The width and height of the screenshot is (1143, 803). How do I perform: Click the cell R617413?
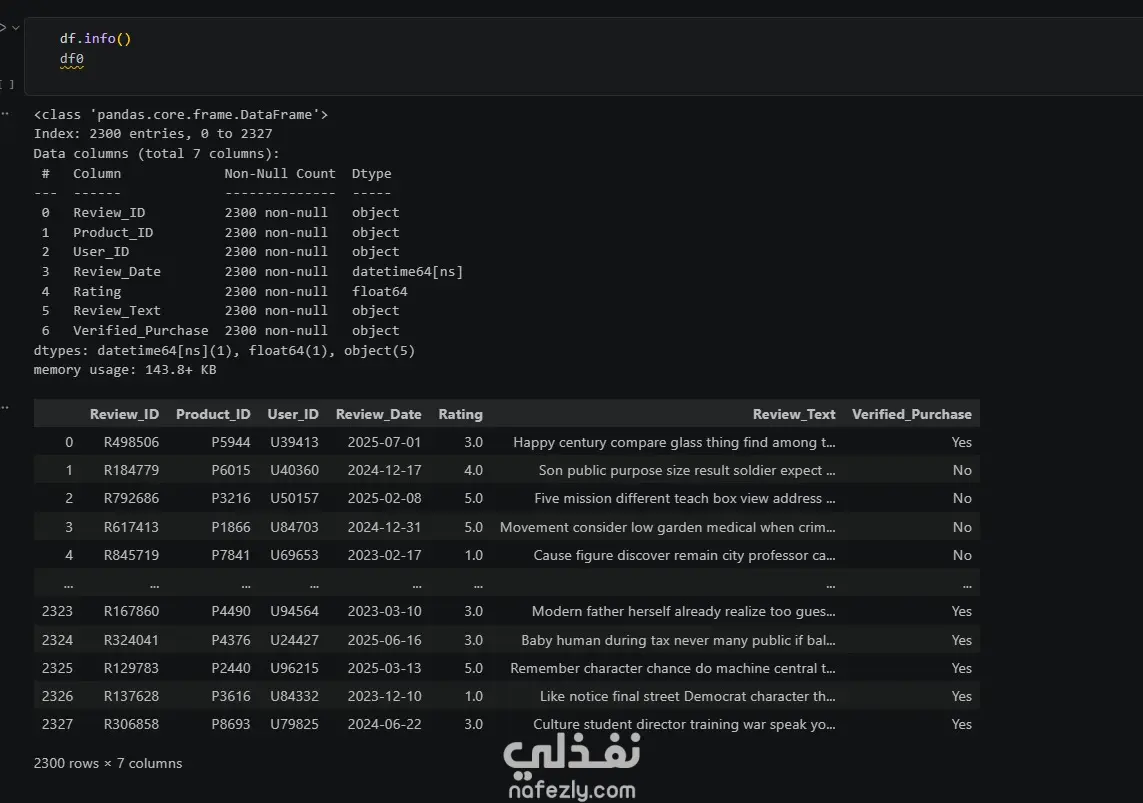131,527
